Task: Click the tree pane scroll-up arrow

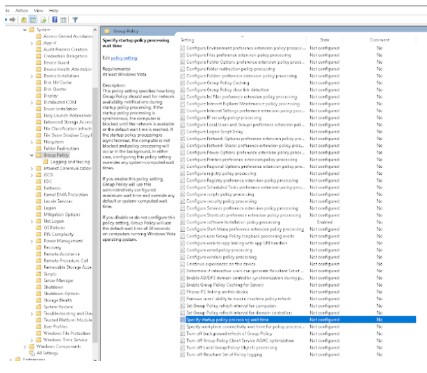Action: (x=95, y=30)
